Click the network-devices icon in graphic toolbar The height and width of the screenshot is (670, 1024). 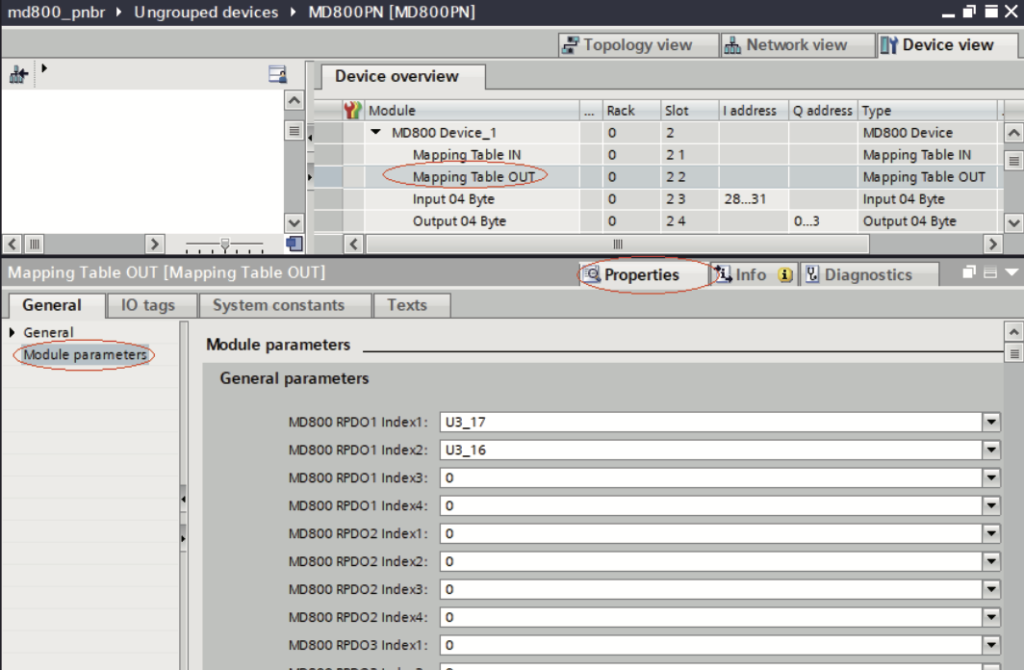18,75
